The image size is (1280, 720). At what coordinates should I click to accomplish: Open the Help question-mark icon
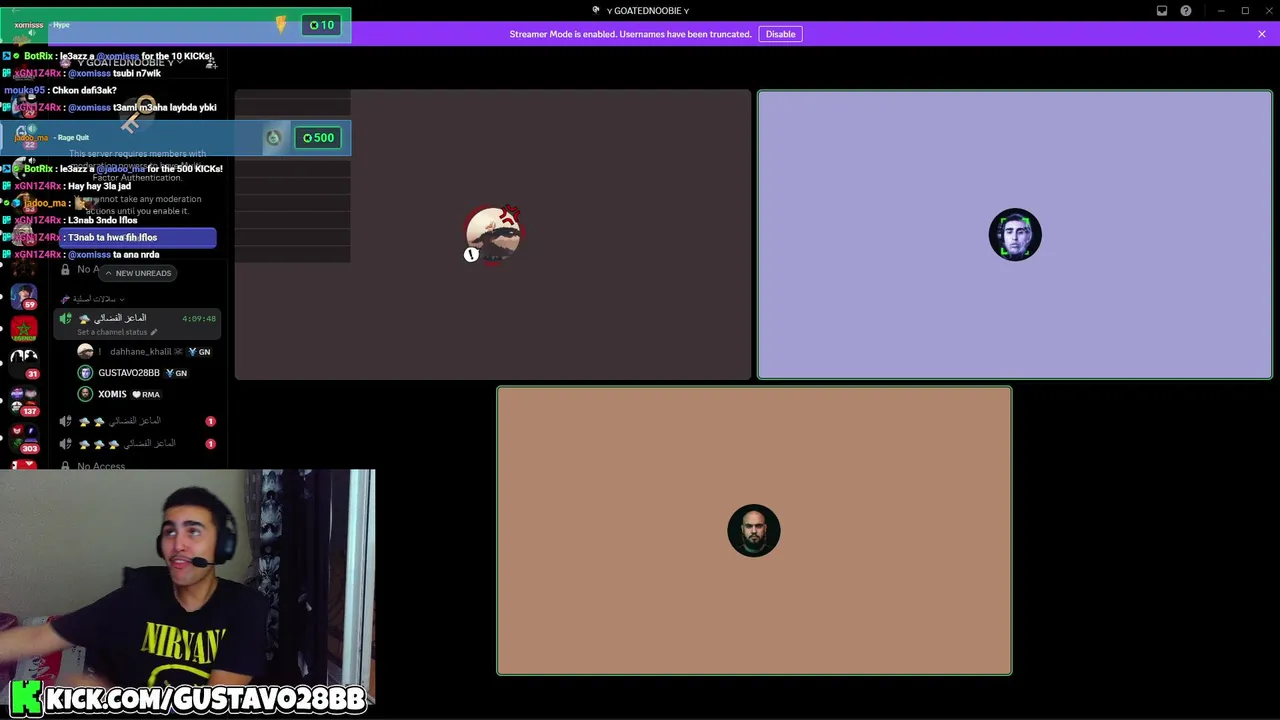pyautogui.click(x=1186, y=11)
